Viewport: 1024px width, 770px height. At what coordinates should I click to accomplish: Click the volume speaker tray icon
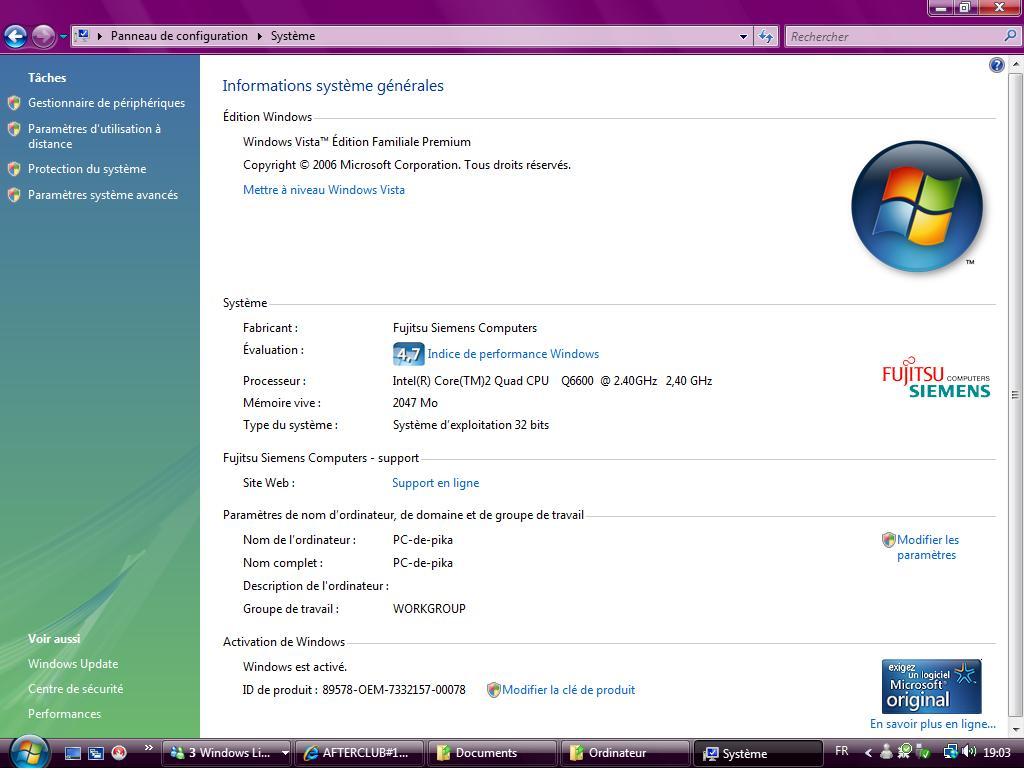[x=969, y=752]
